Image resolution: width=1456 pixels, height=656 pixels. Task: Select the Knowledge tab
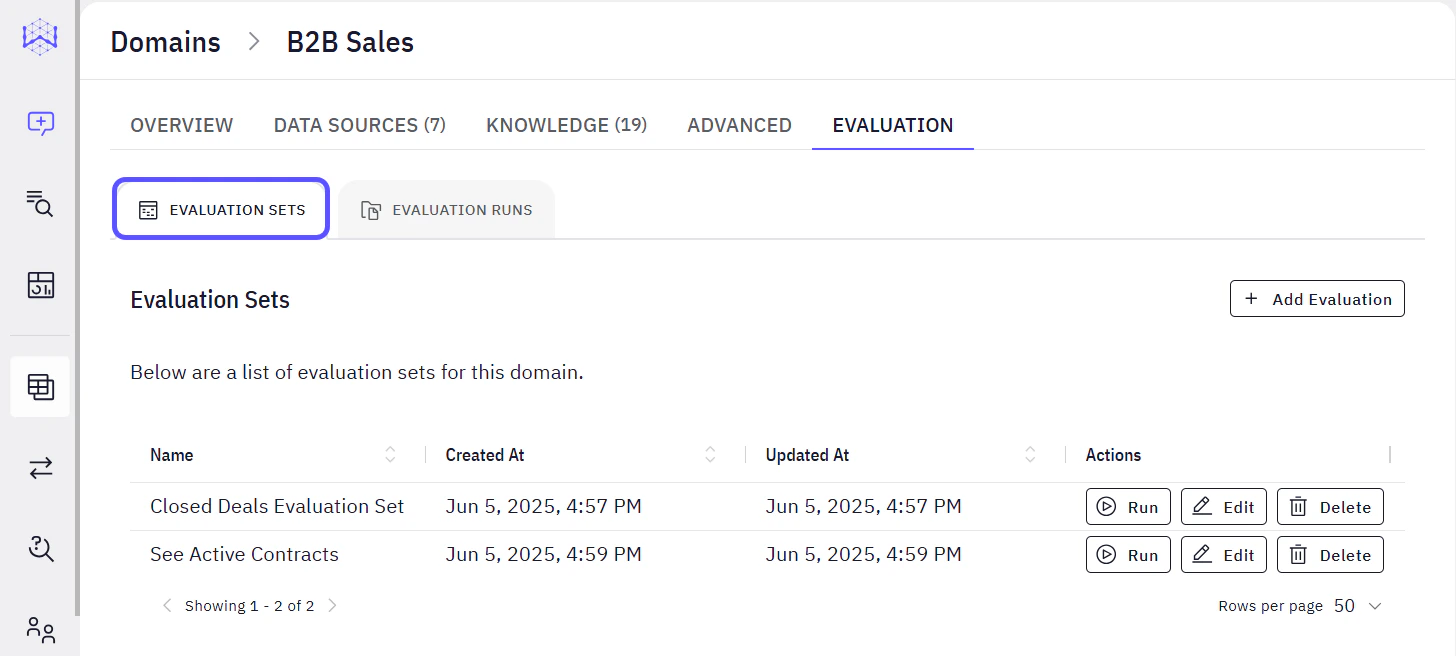tap(566, 124)
